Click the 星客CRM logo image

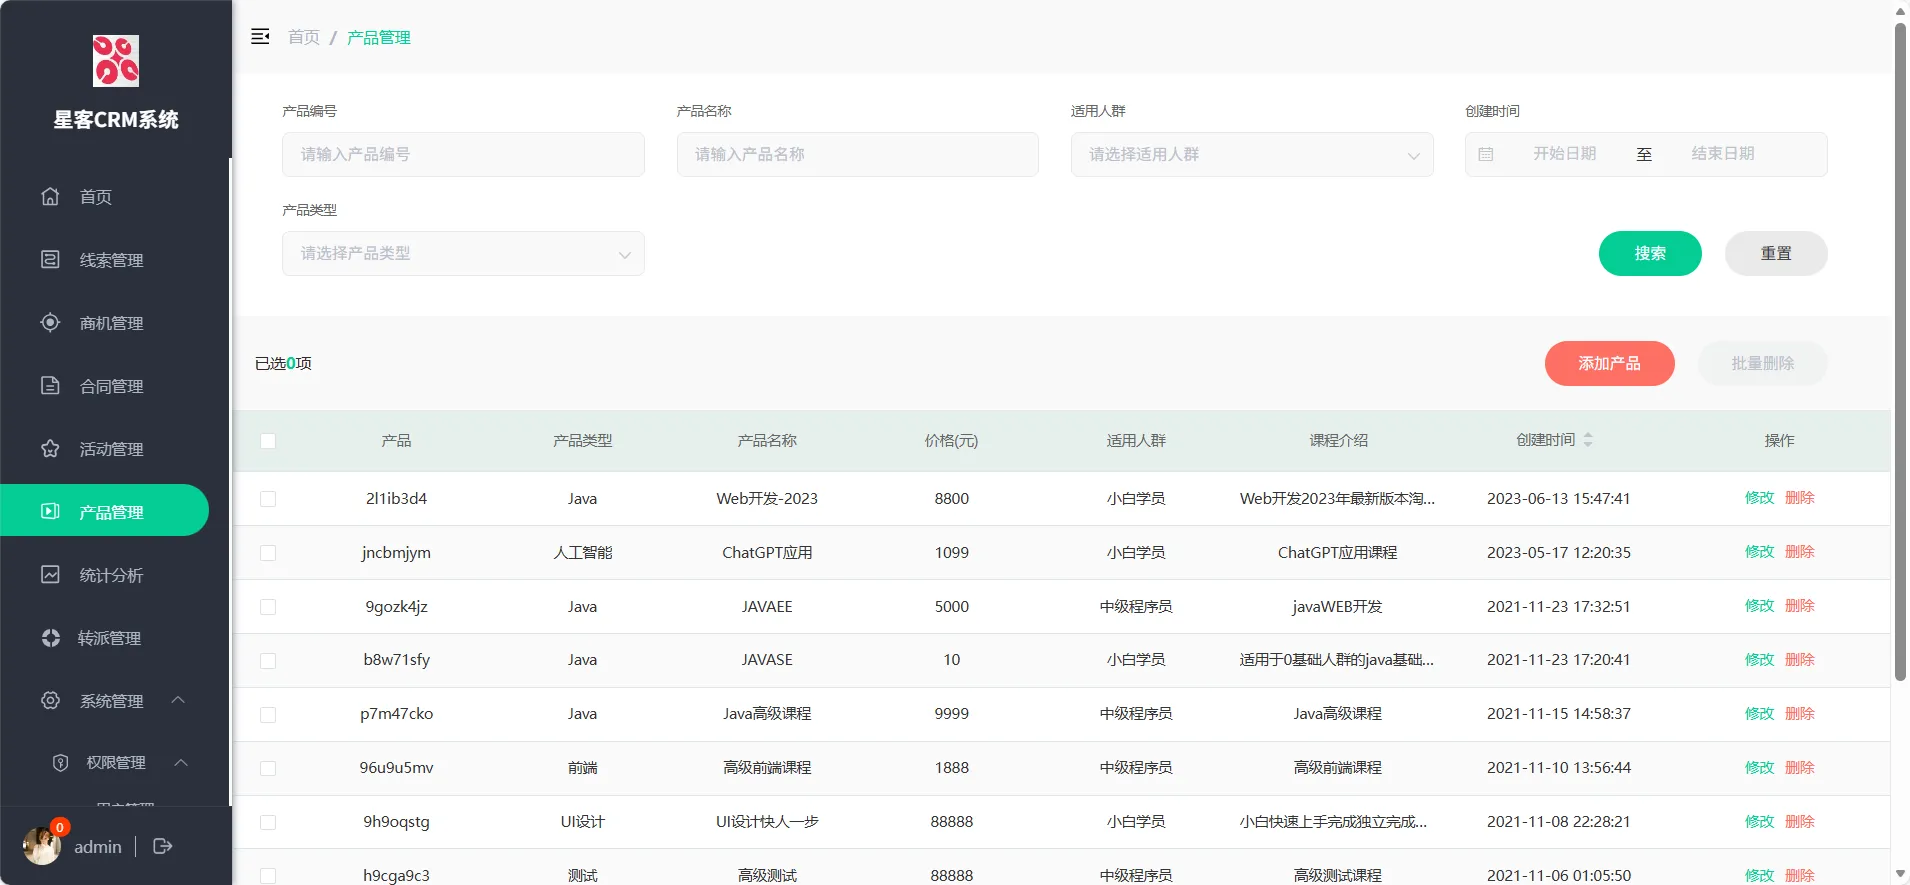point(116,61)
